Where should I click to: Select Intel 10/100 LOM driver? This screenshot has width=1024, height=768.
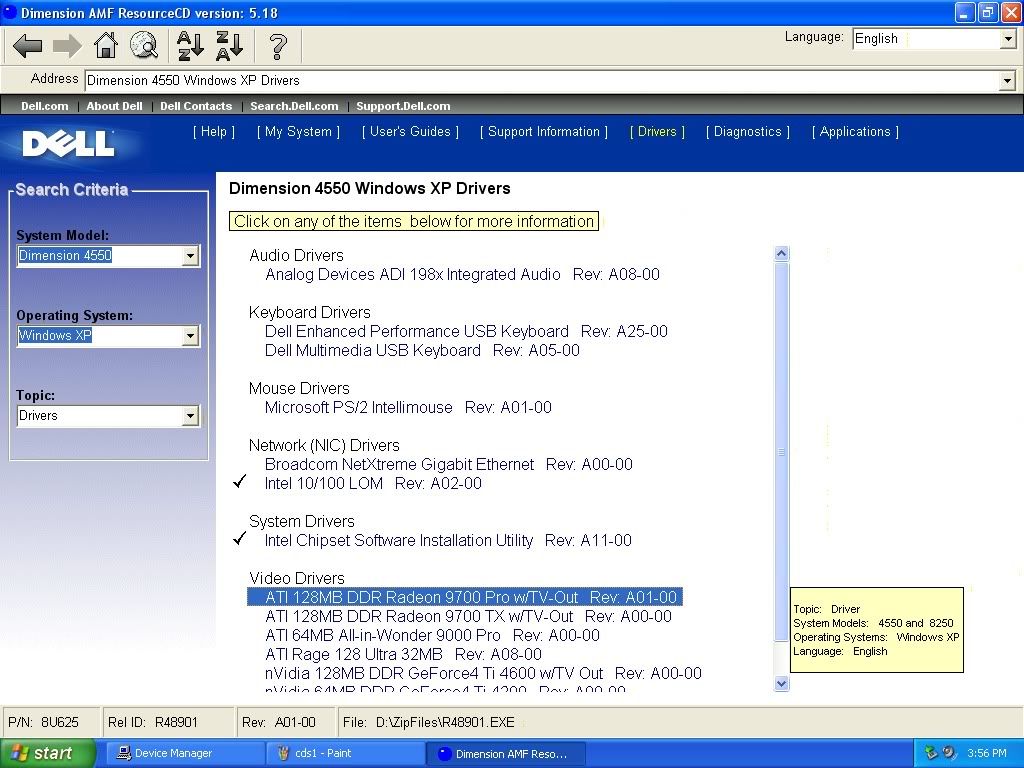373,483
